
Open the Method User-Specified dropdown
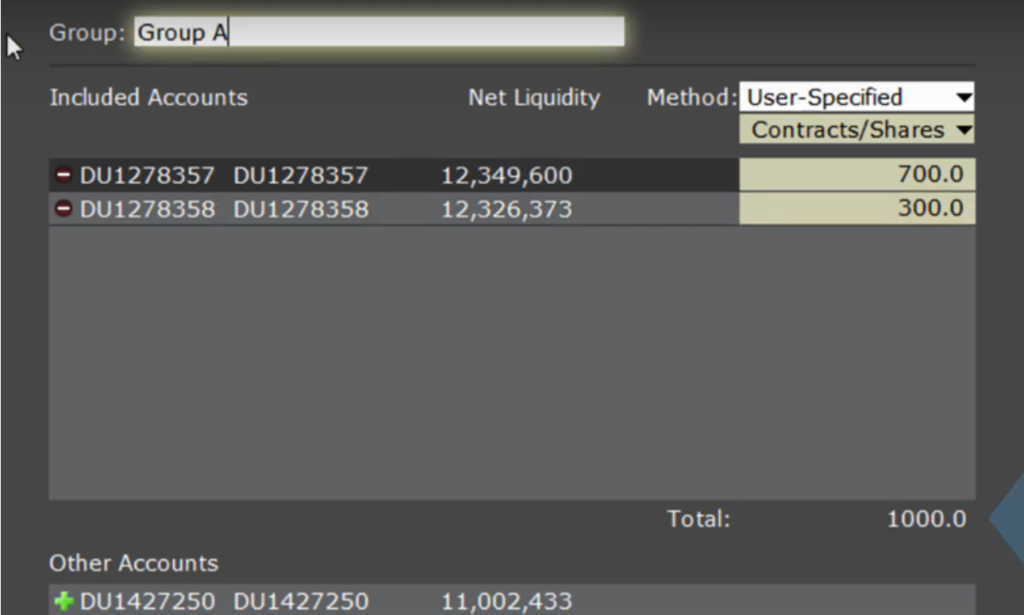click(x=856, y=97)
